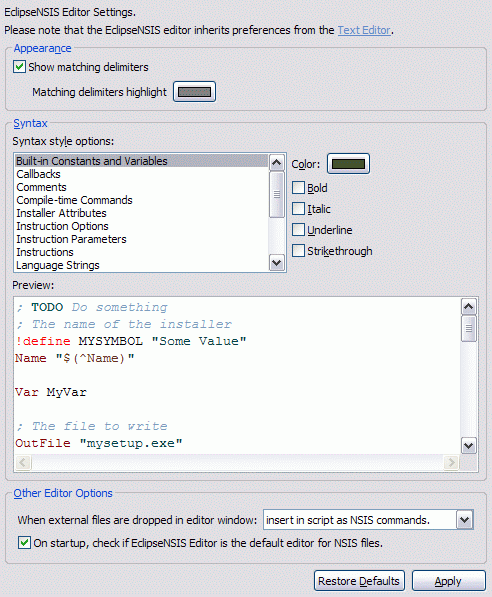Screen dimensions: 492x597
Task: Open the Text Editor preferences link
Action: point(364,30)
